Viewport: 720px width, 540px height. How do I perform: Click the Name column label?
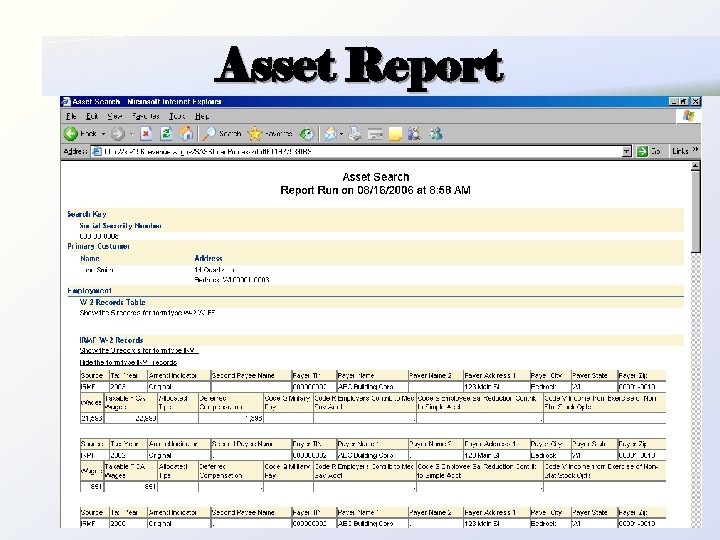coord(90,259)
